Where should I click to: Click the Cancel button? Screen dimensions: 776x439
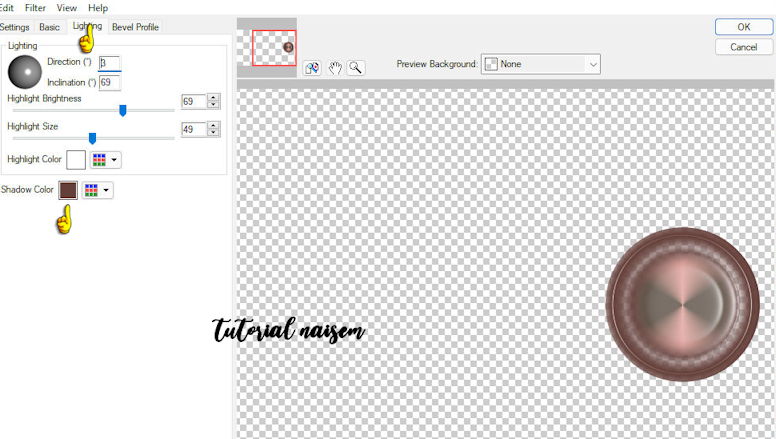point(743,47)
